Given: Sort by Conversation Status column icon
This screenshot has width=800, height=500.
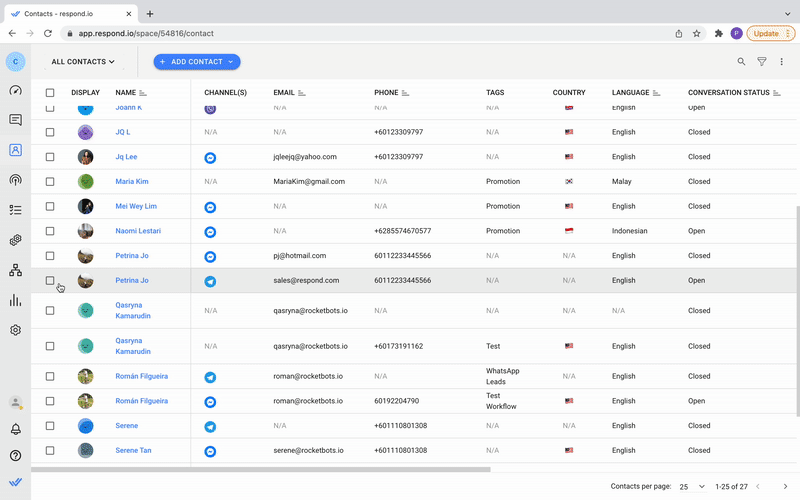Looking at the screenshot, I should pyautogui.click(x=777, y=93).
